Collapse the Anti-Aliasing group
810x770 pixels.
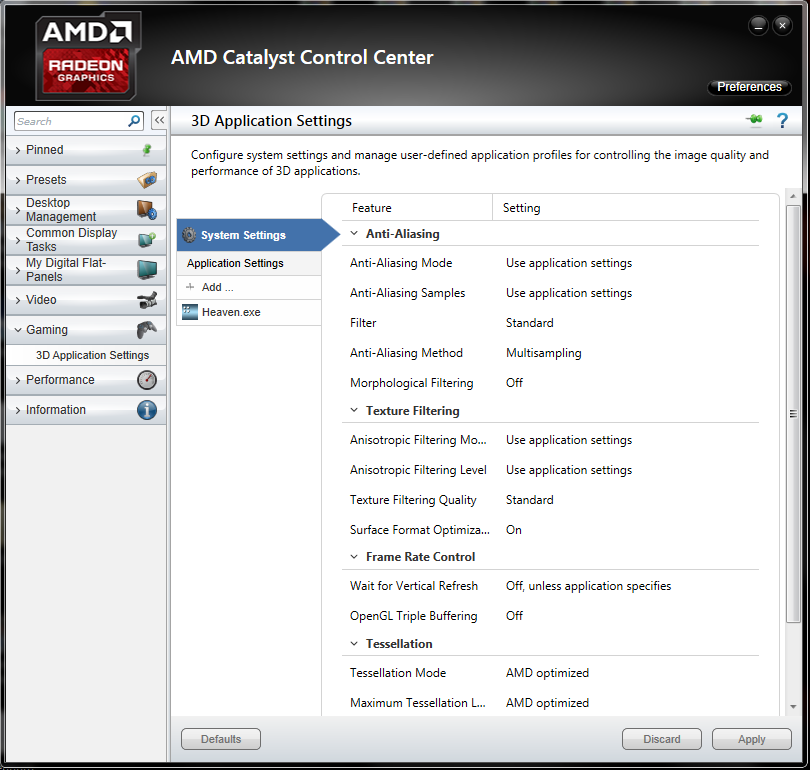pos(354,233)
